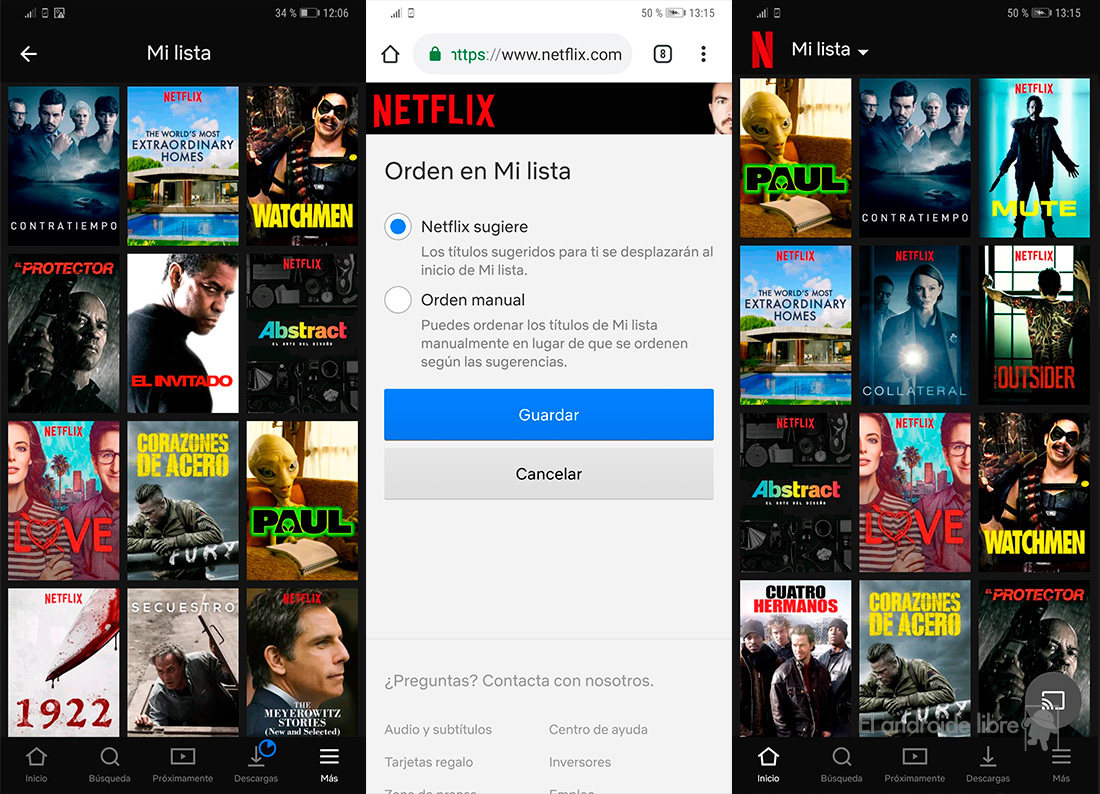Open Collateral poster in right screen
Image resolution: width=1100 pixels, height=794 pixels.
(915, 325)
